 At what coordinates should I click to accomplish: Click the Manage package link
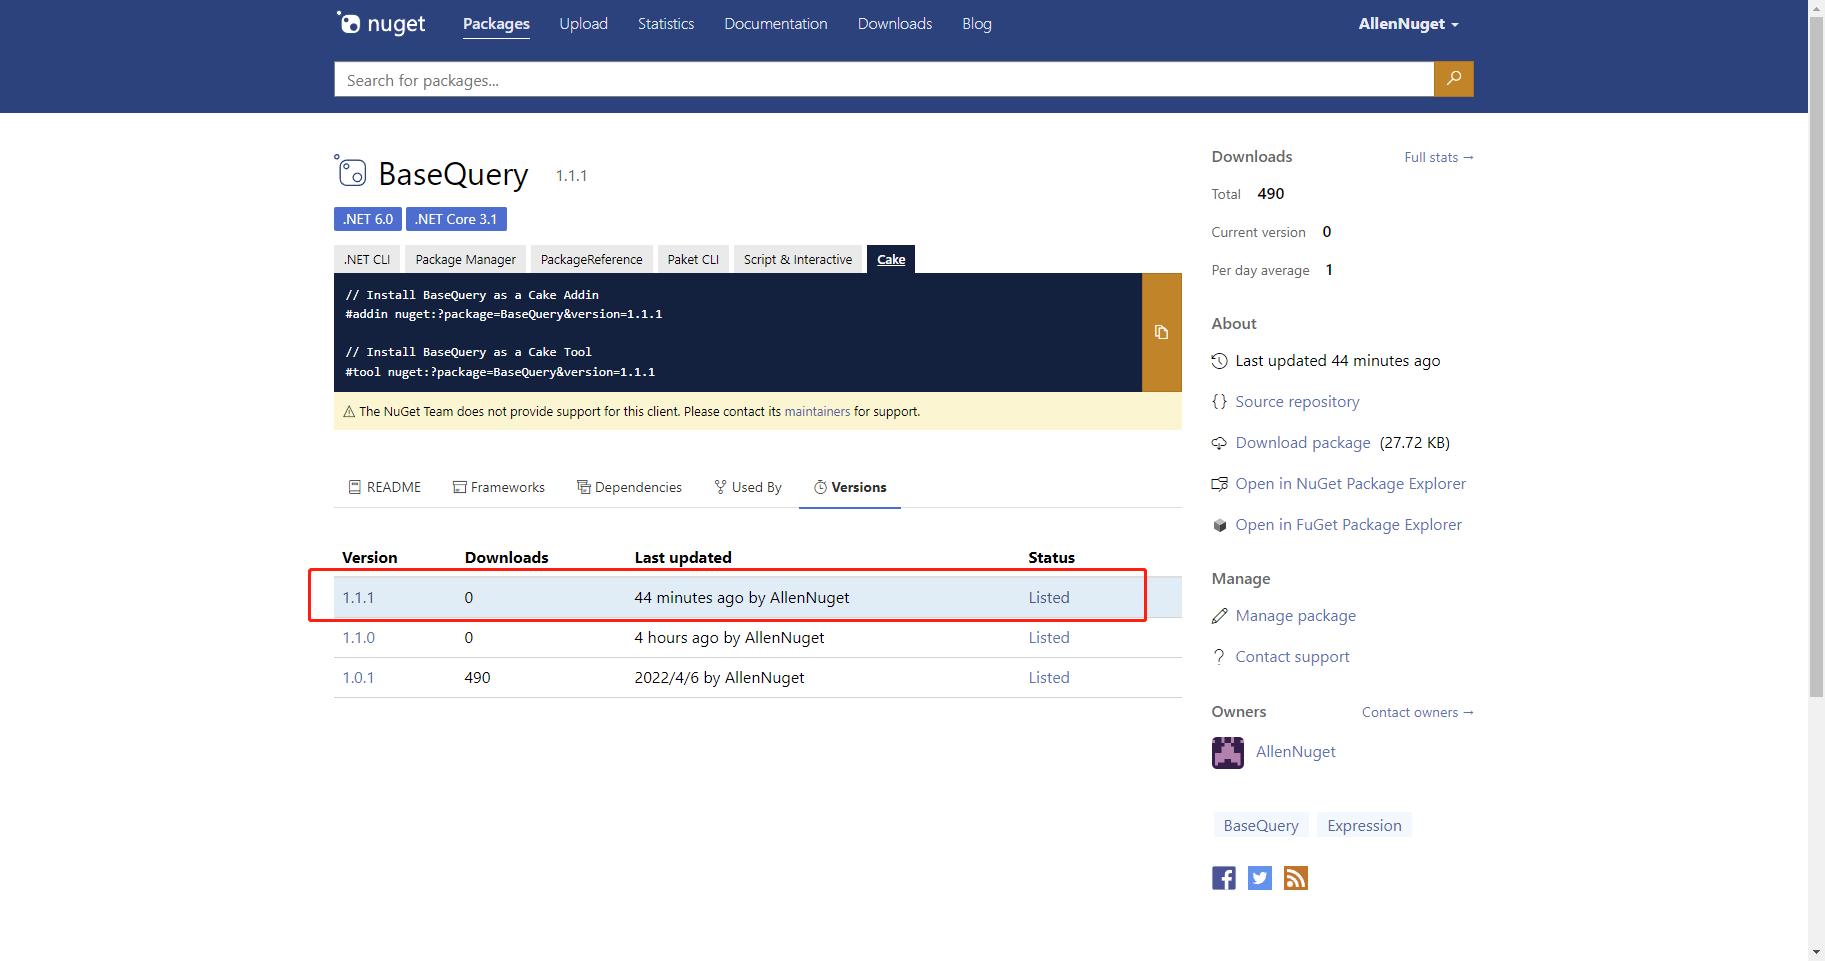click(x=1296, y=615)
